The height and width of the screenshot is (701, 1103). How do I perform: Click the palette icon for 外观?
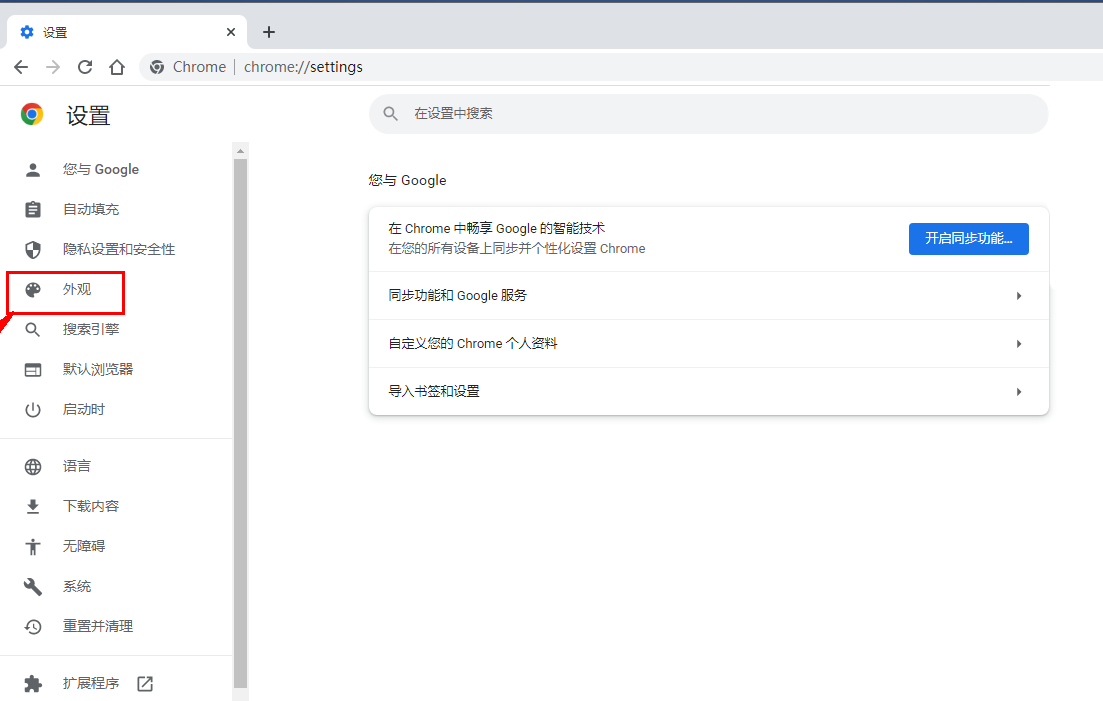coord(33,290)
